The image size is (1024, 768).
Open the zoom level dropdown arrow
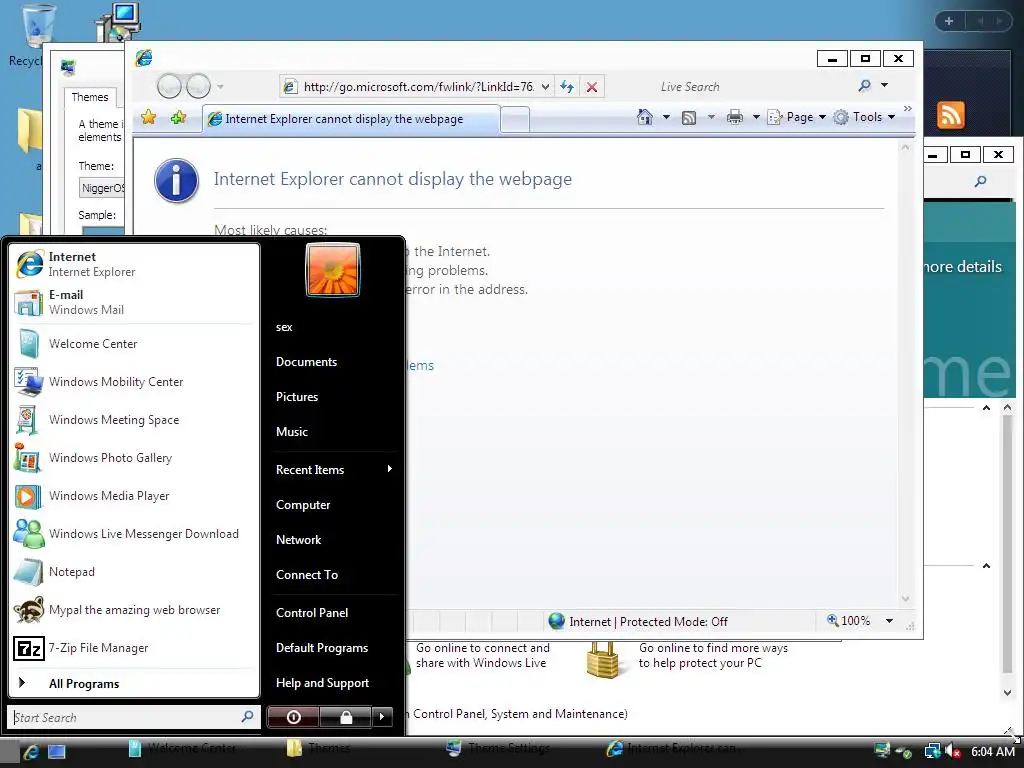(x=889, y=621)
